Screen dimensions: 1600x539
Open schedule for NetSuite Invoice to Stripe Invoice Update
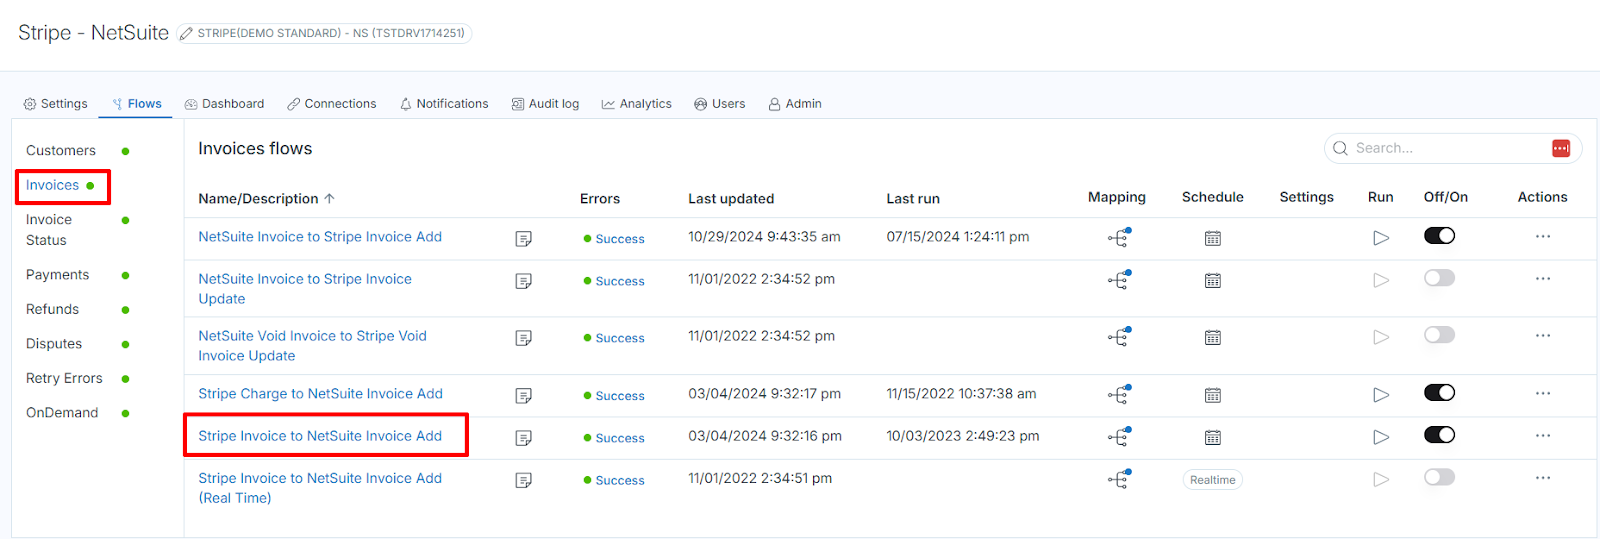[x=1212, y=281]
